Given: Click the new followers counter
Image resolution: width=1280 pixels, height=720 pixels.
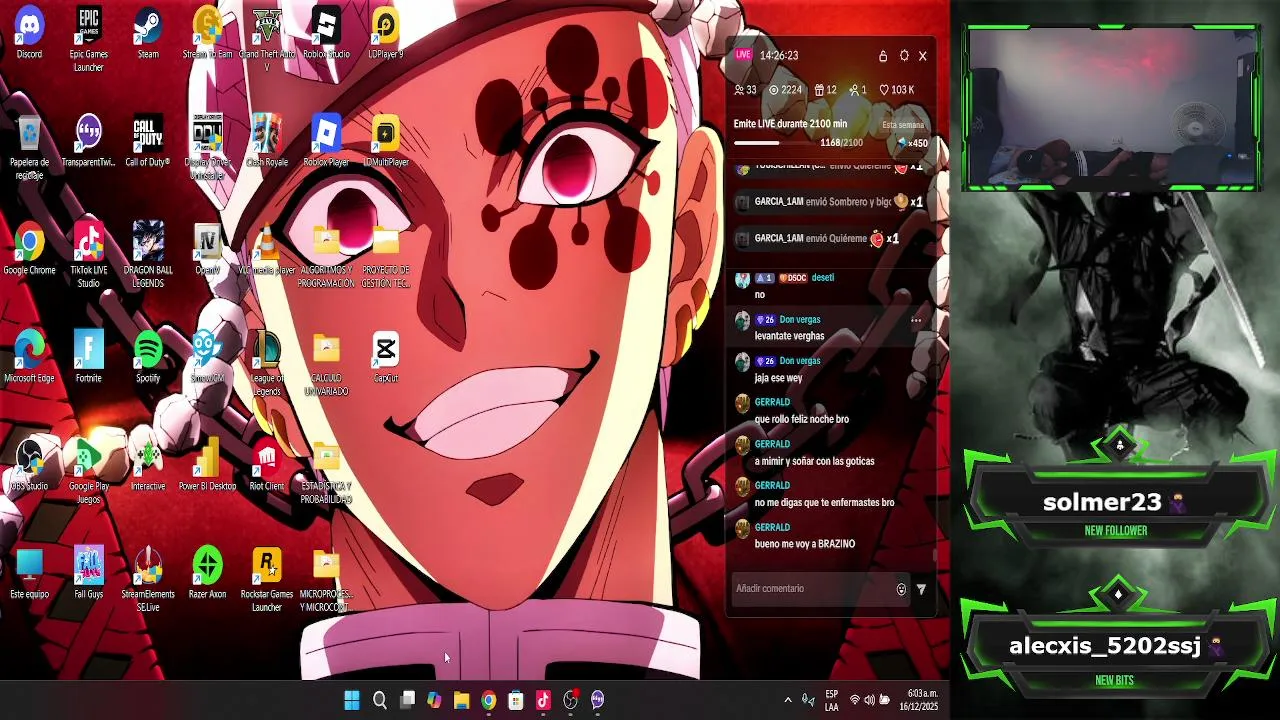Looking at the screenshot, I should pyautogui.click(x=858, y=90).
